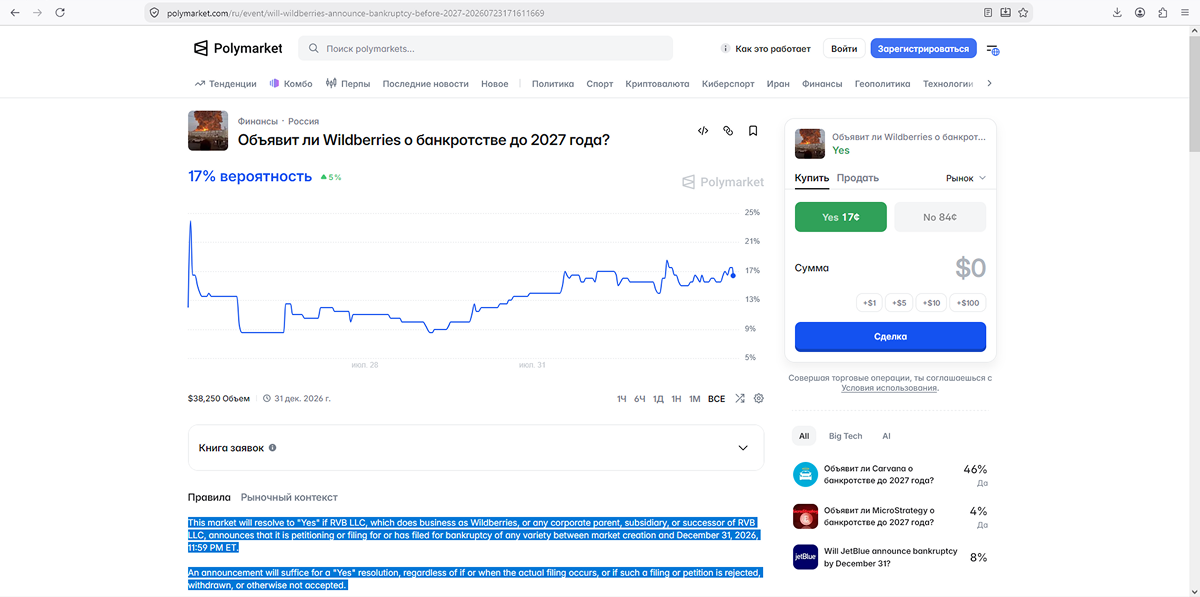Select the No 84¢ outcome

[940, 217]
